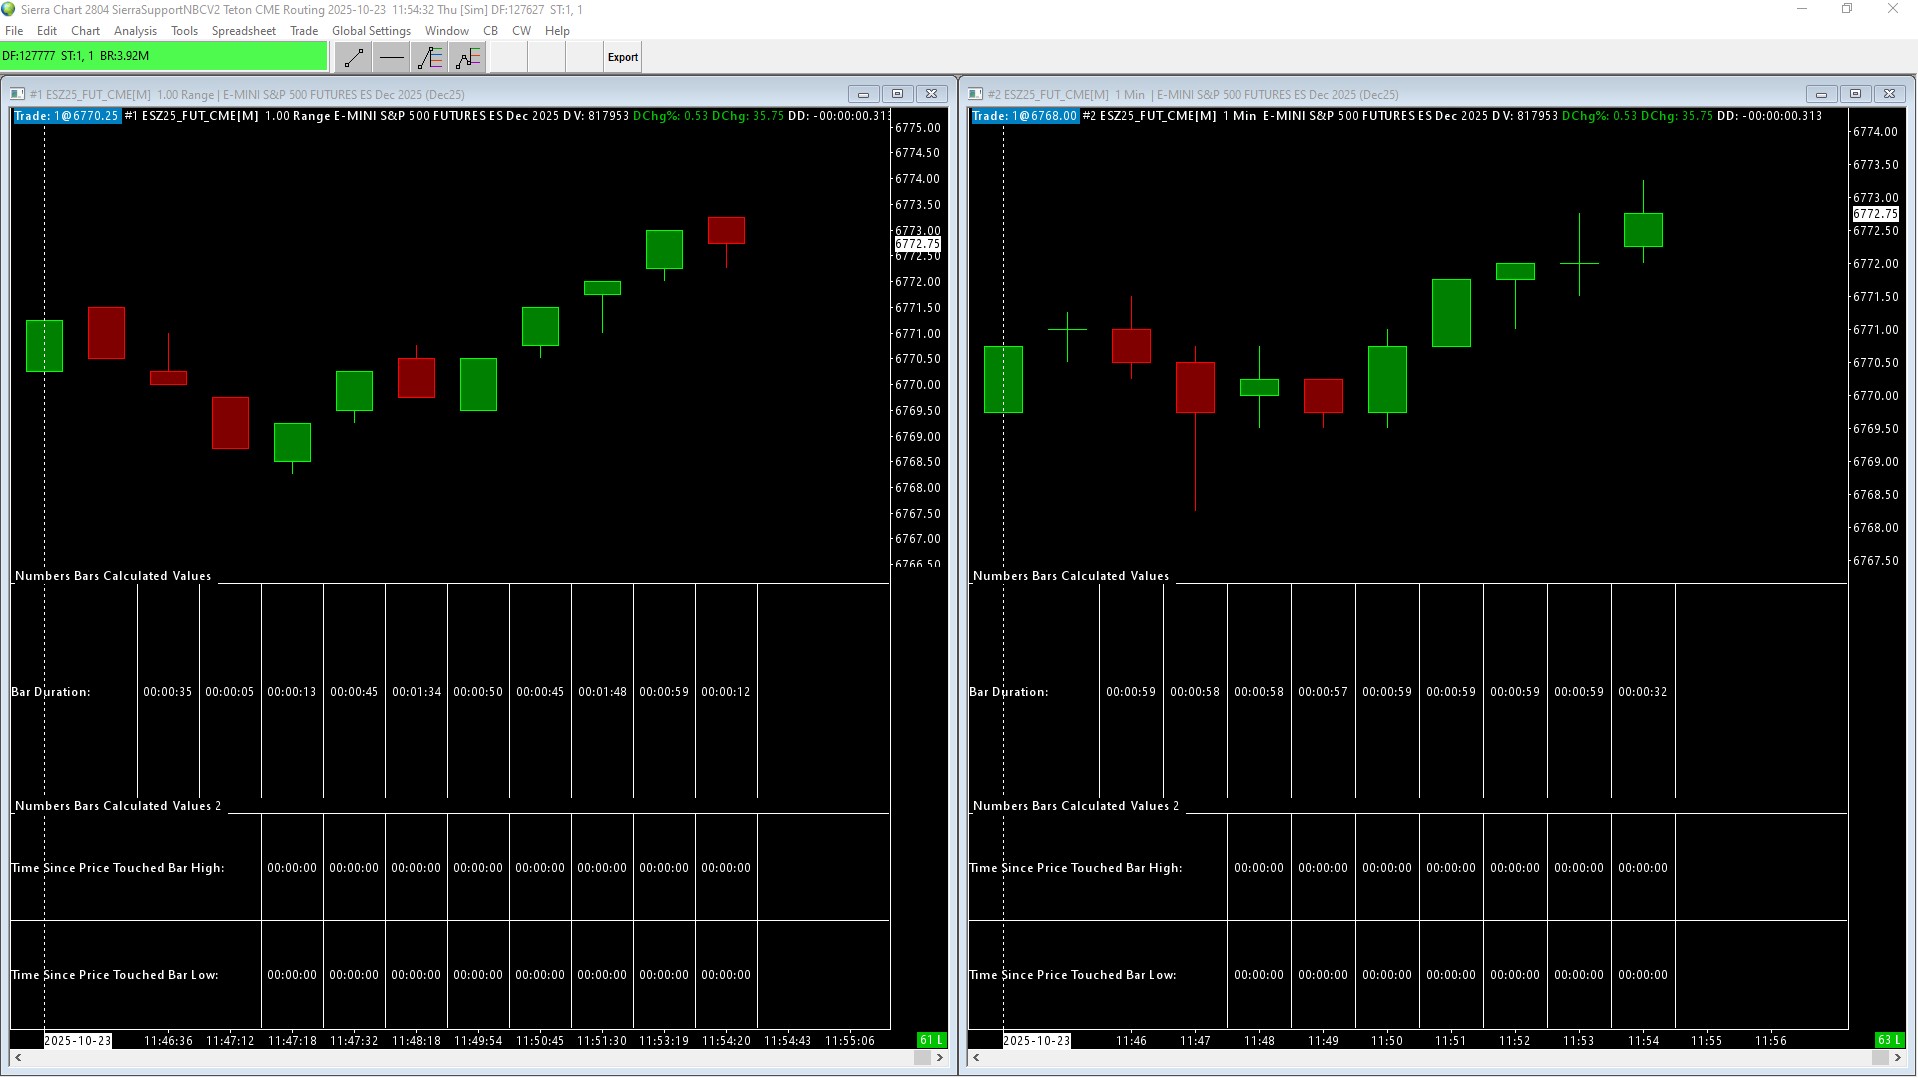
Task: Click the 00:00:32 bar duration in chart #2
Action: (x=1642, y=692)
